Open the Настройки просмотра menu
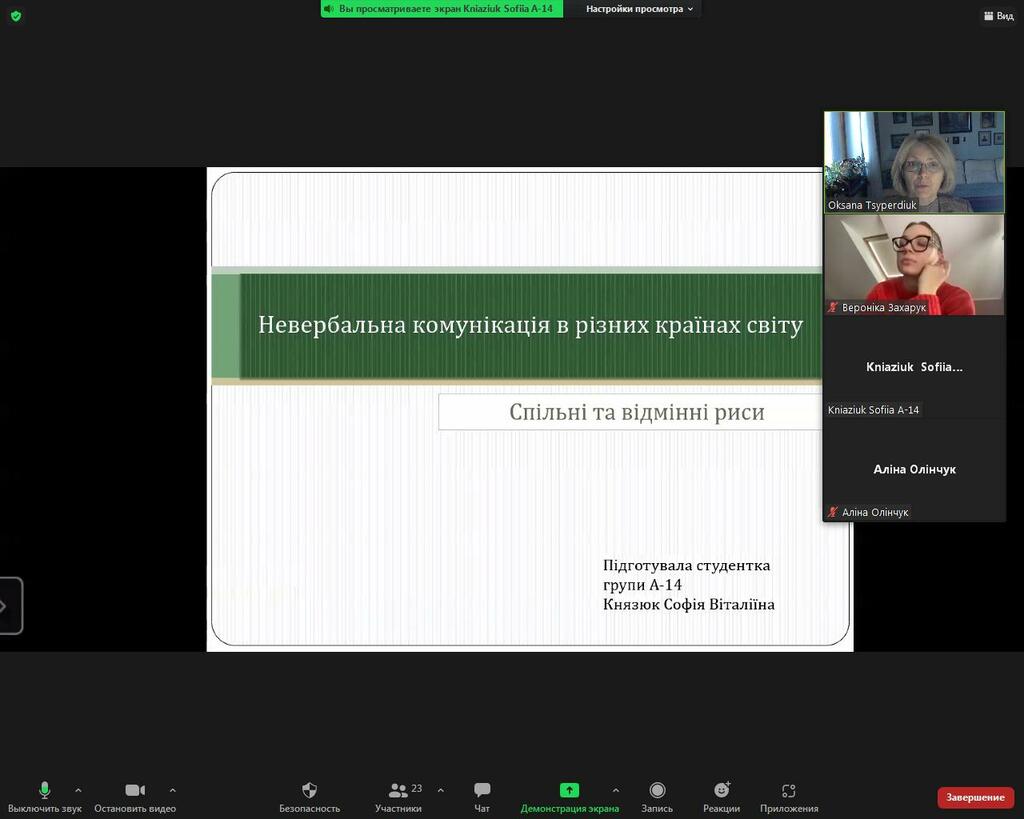The height and width of the screenshot is (819, 1024). (639, 9)
